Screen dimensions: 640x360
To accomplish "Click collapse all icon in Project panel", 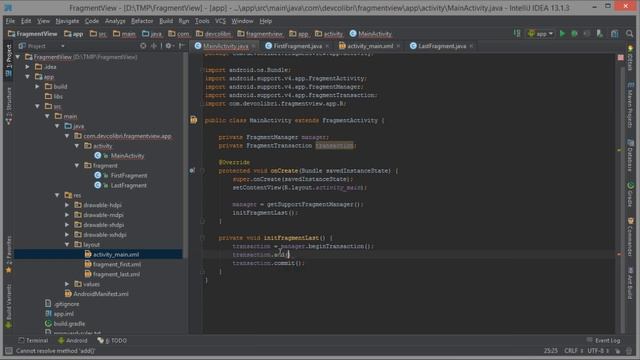I will pyautogui.click(x=154, y=46).
